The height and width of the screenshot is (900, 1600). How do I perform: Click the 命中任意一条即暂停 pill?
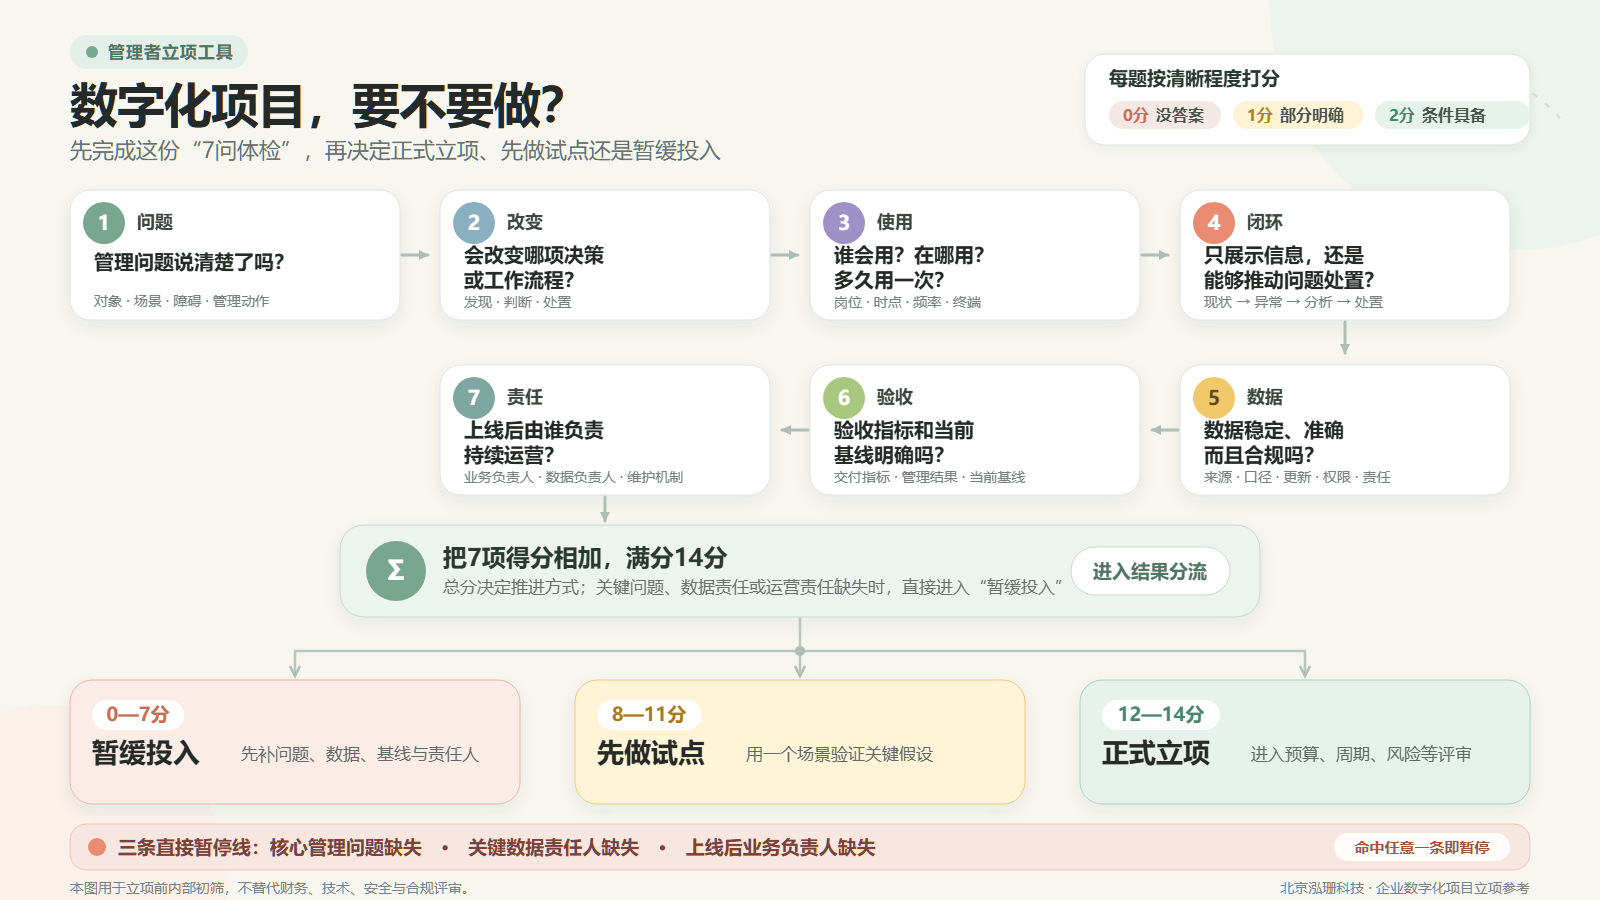coord(1422,847)
